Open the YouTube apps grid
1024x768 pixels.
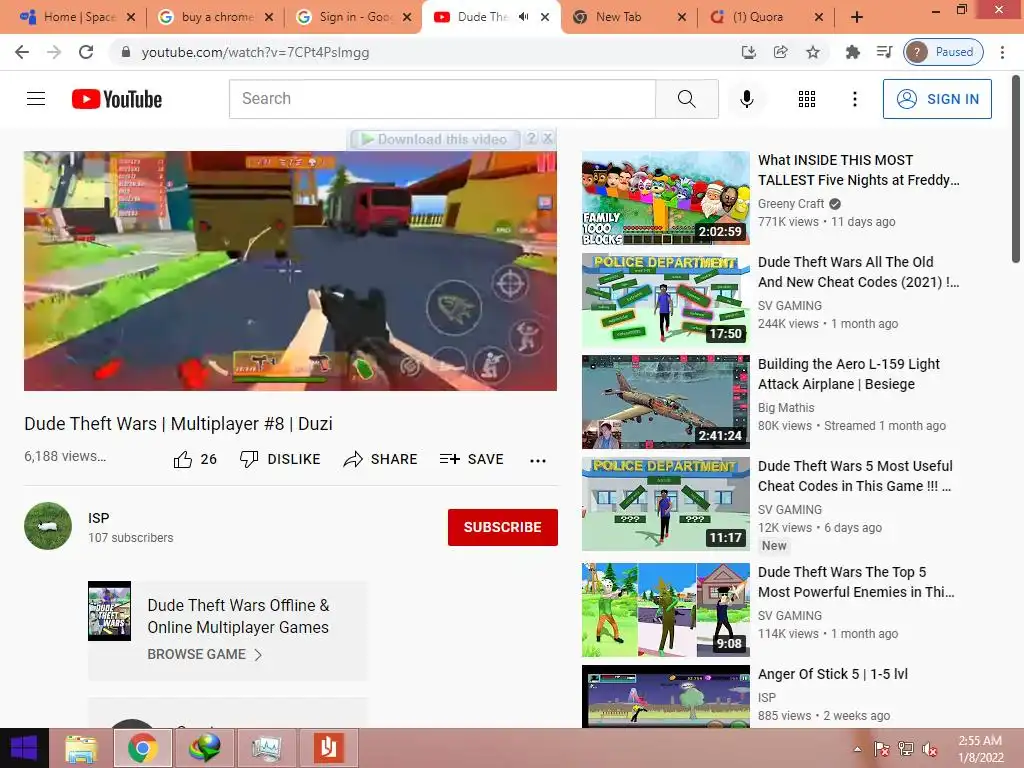pos(807,99)
